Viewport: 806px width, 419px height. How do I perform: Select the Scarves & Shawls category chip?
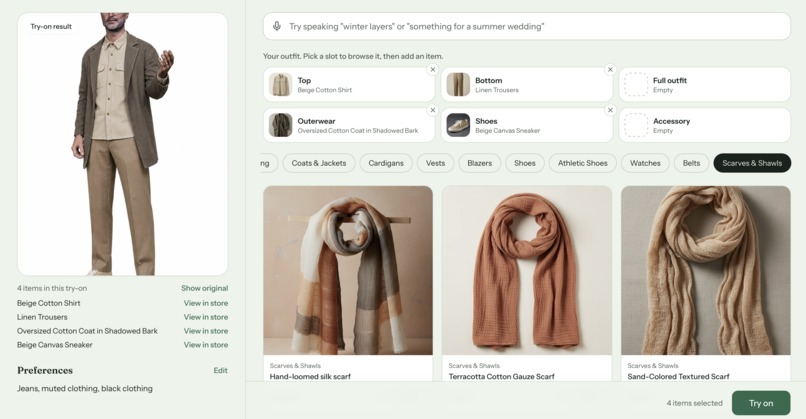click(x=752, y=163)
